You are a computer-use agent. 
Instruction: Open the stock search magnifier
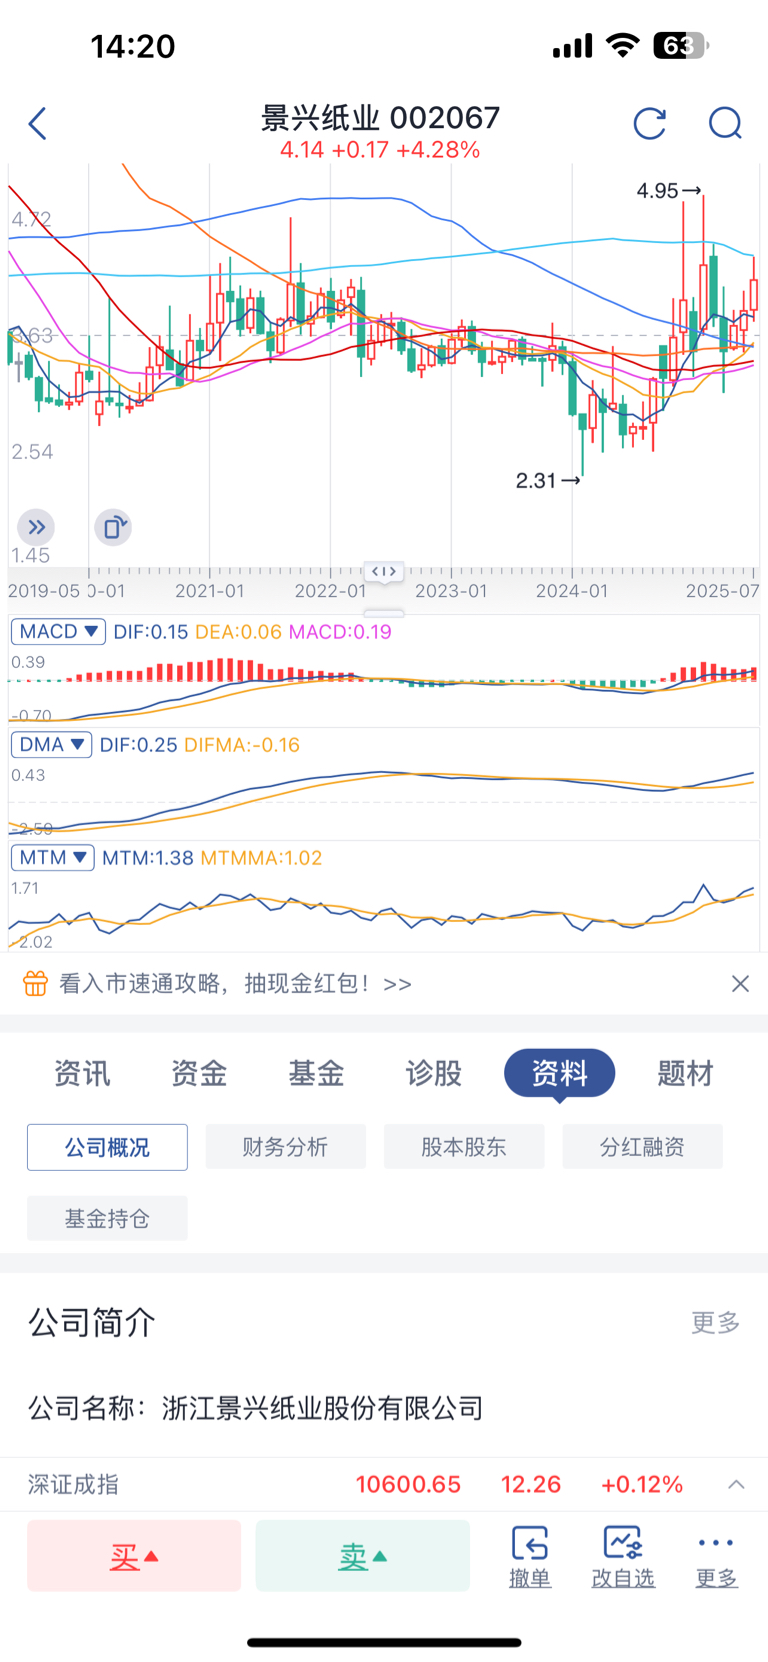725,124
